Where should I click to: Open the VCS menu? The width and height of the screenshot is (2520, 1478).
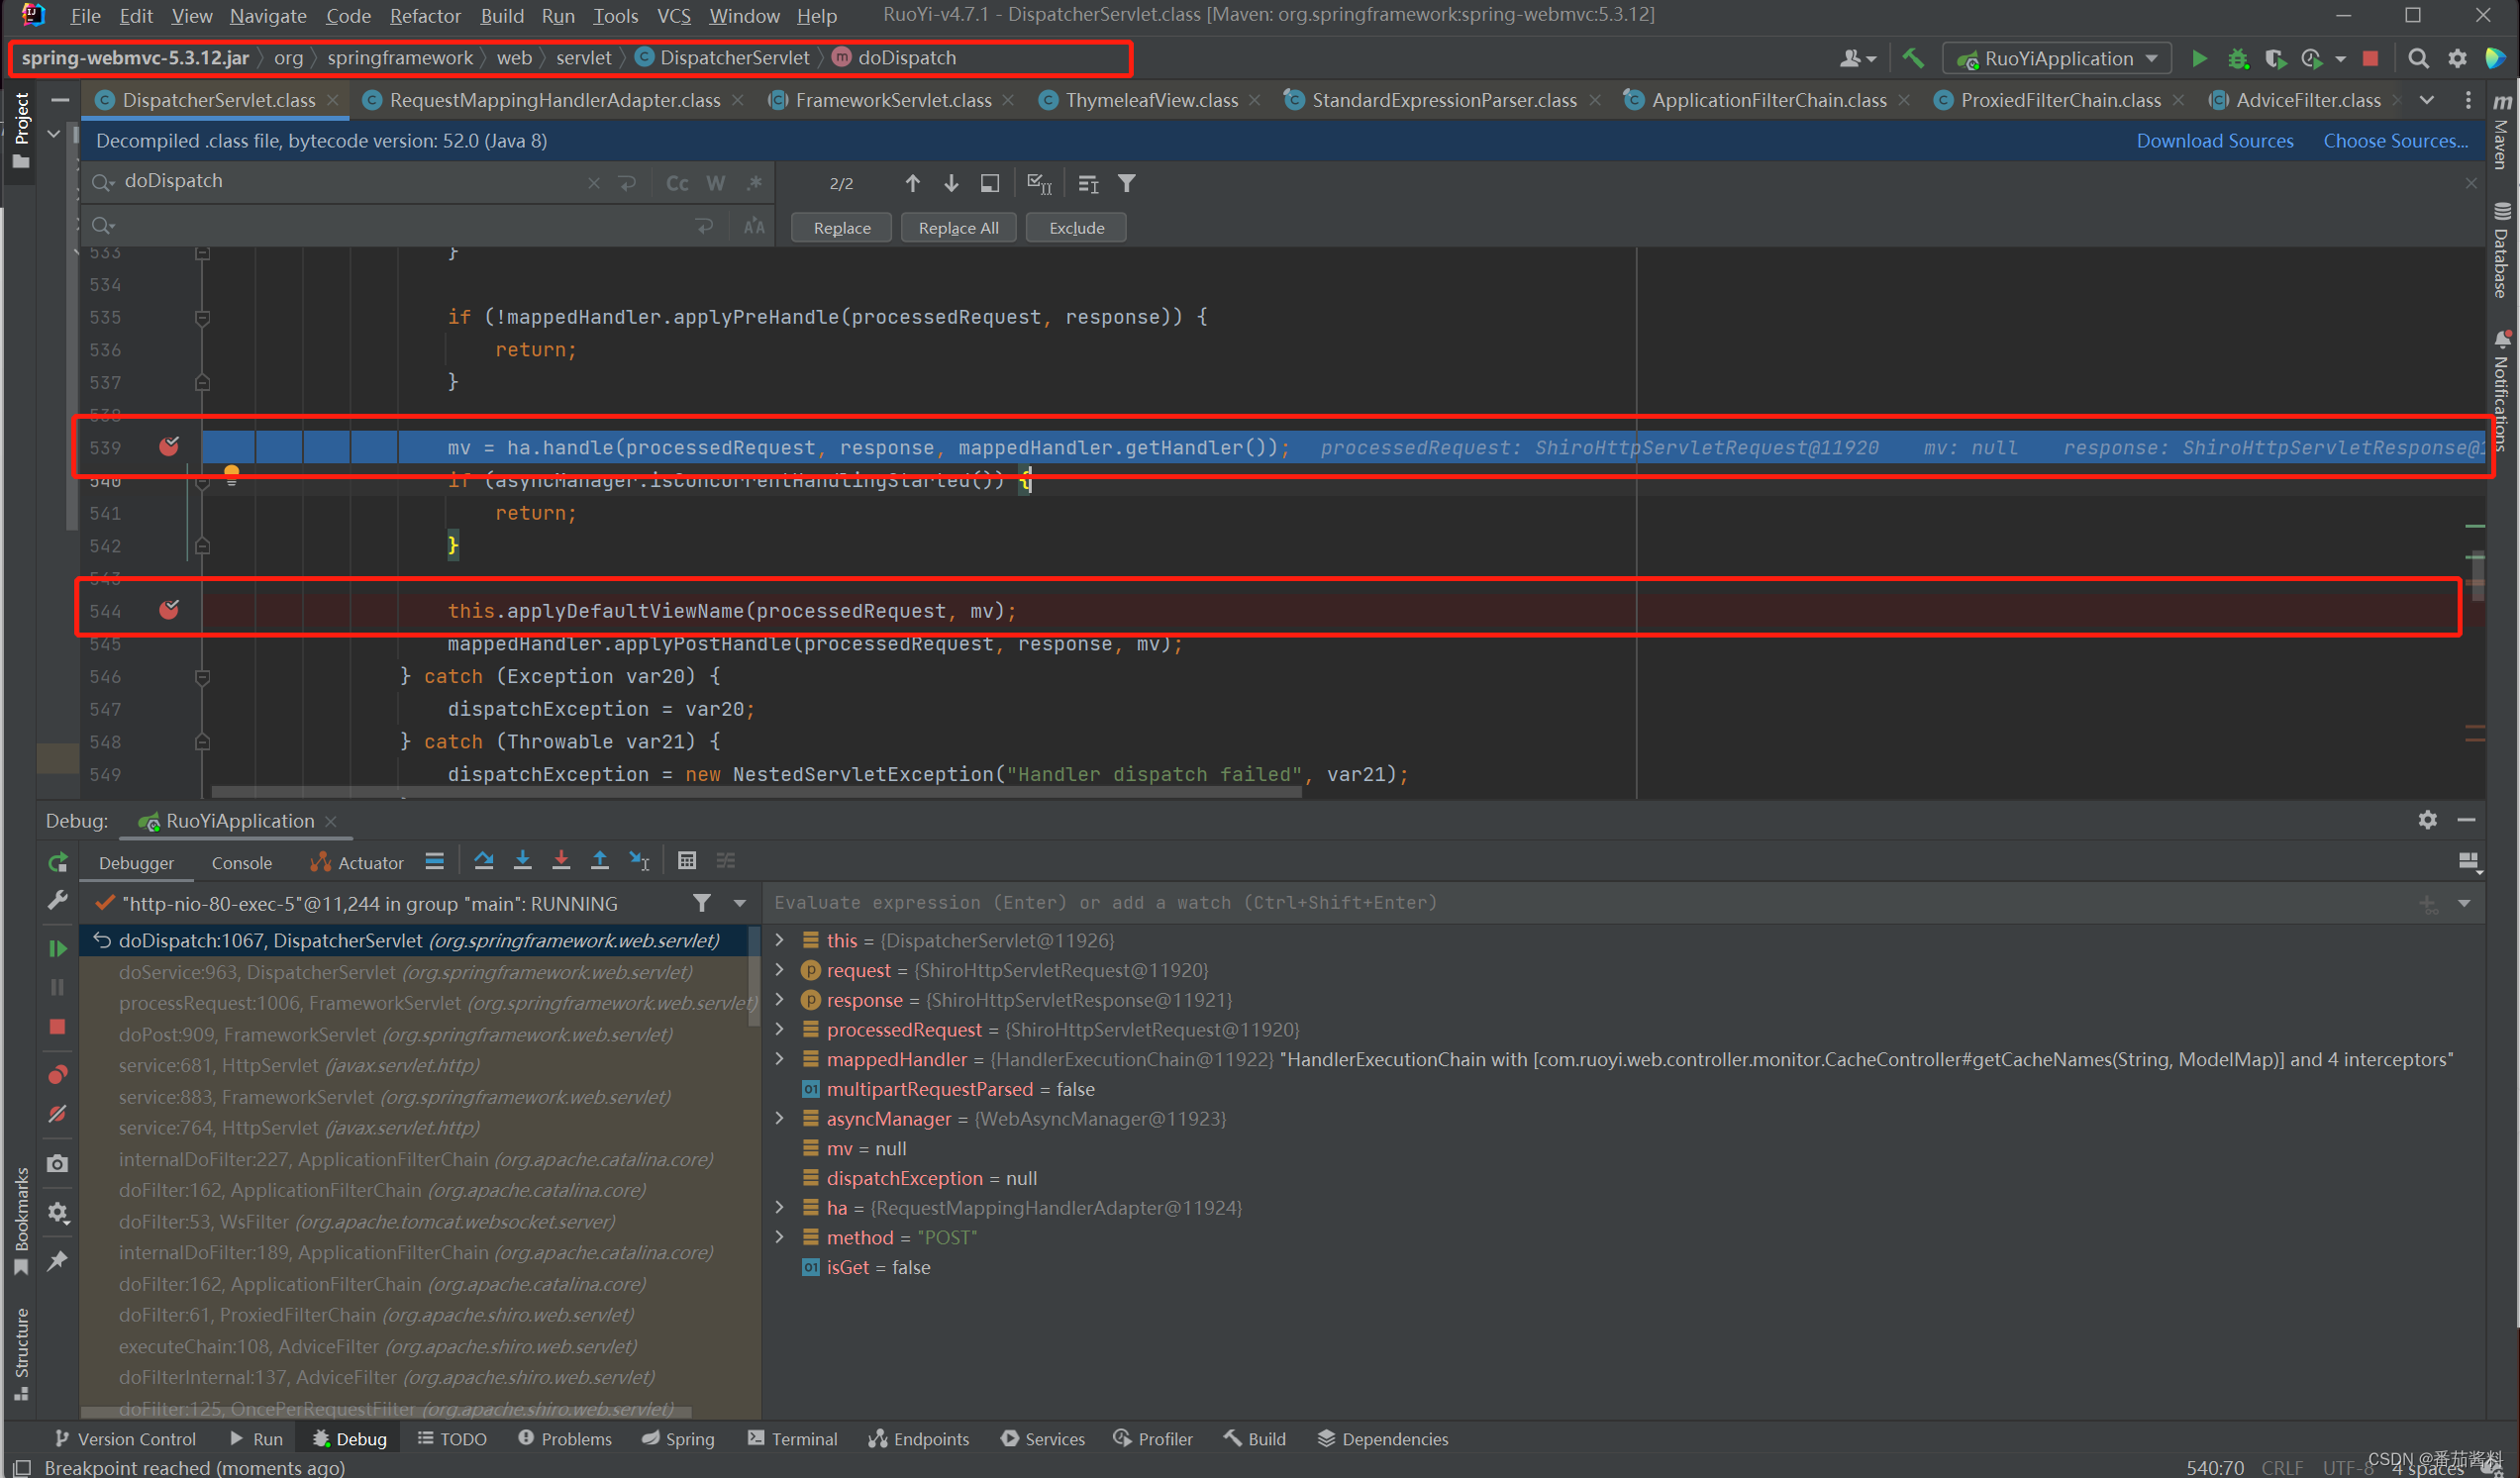click(x=673, y=16)
